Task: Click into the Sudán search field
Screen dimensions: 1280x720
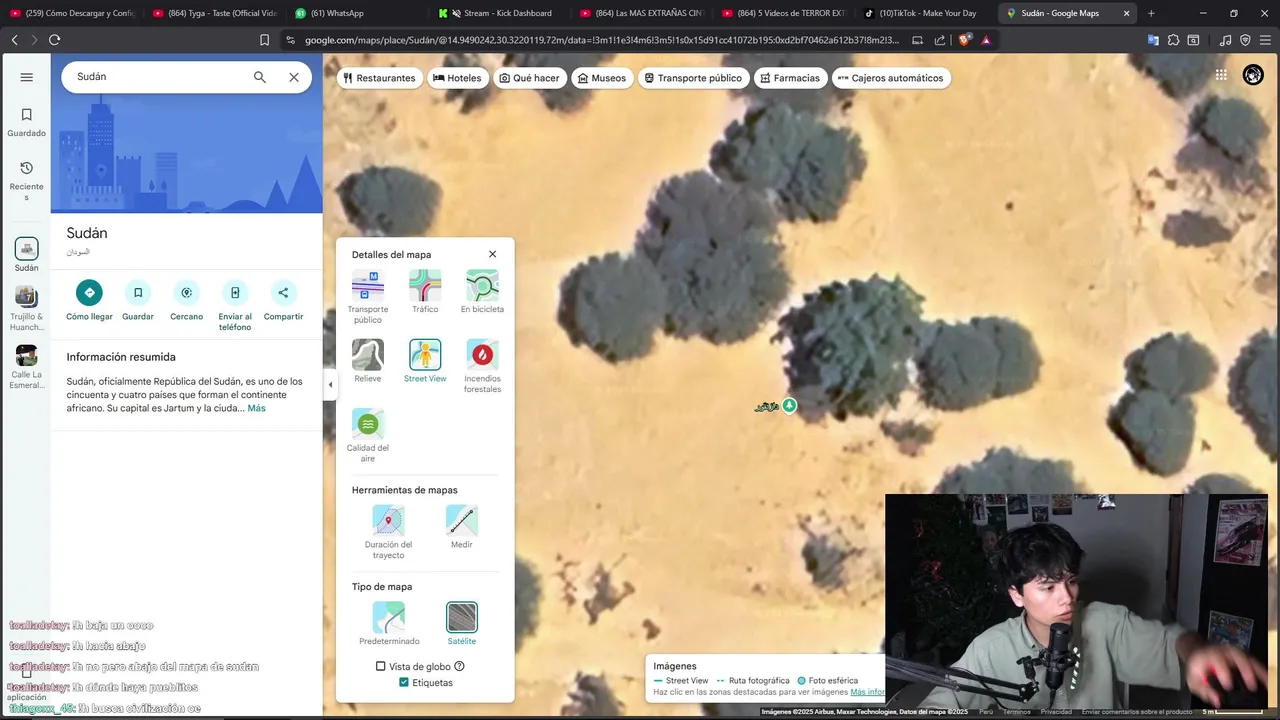Action: coord(158,77)
